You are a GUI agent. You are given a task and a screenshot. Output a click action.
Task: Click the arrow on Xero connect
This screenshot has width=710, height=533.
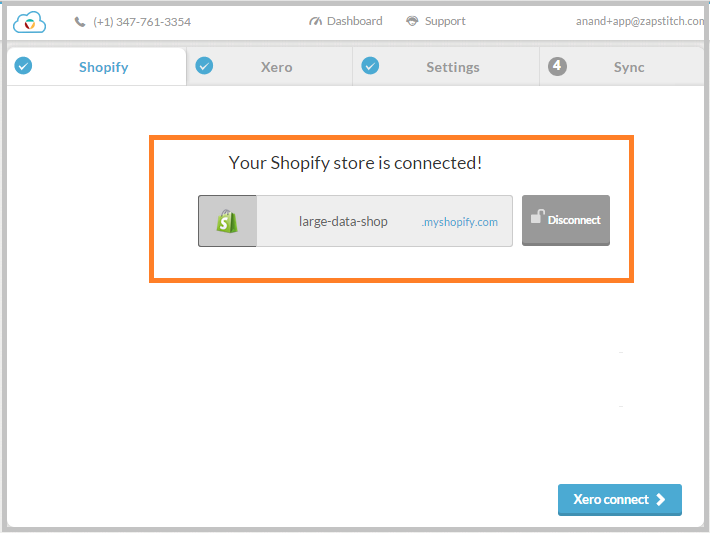click(661, 499)
